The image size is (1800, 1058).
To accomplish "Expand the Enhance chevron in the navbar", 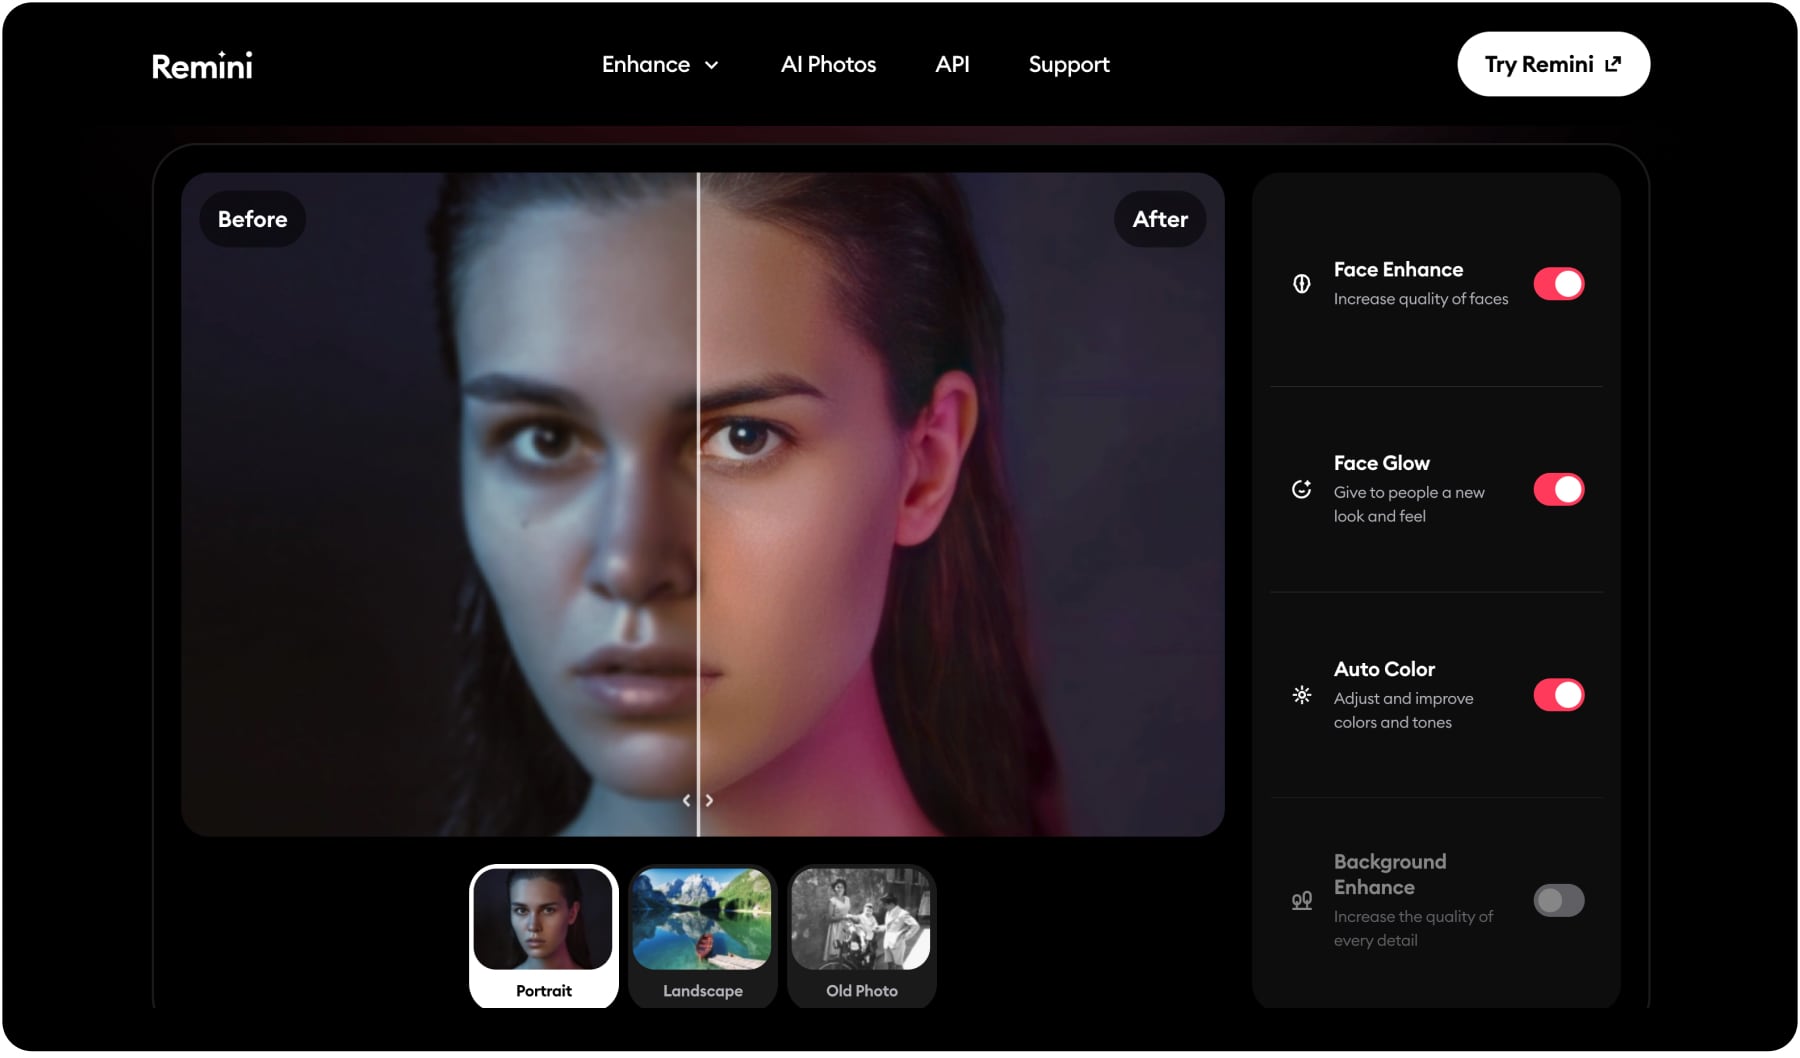I will click(x=712, y=65).
